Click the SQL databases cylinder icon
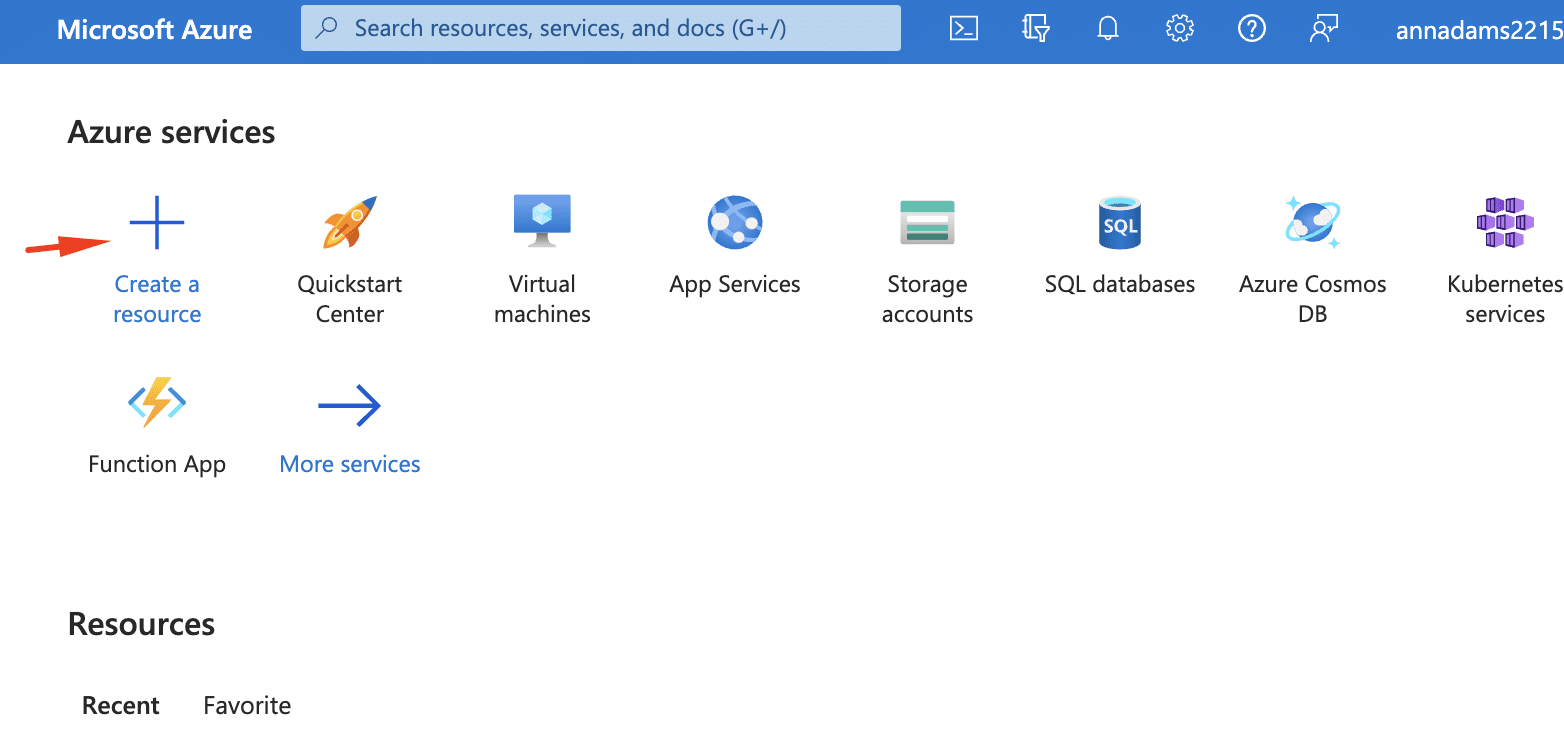The height and width of the screenshot is (732, 1564). [x=1120, y=222]
